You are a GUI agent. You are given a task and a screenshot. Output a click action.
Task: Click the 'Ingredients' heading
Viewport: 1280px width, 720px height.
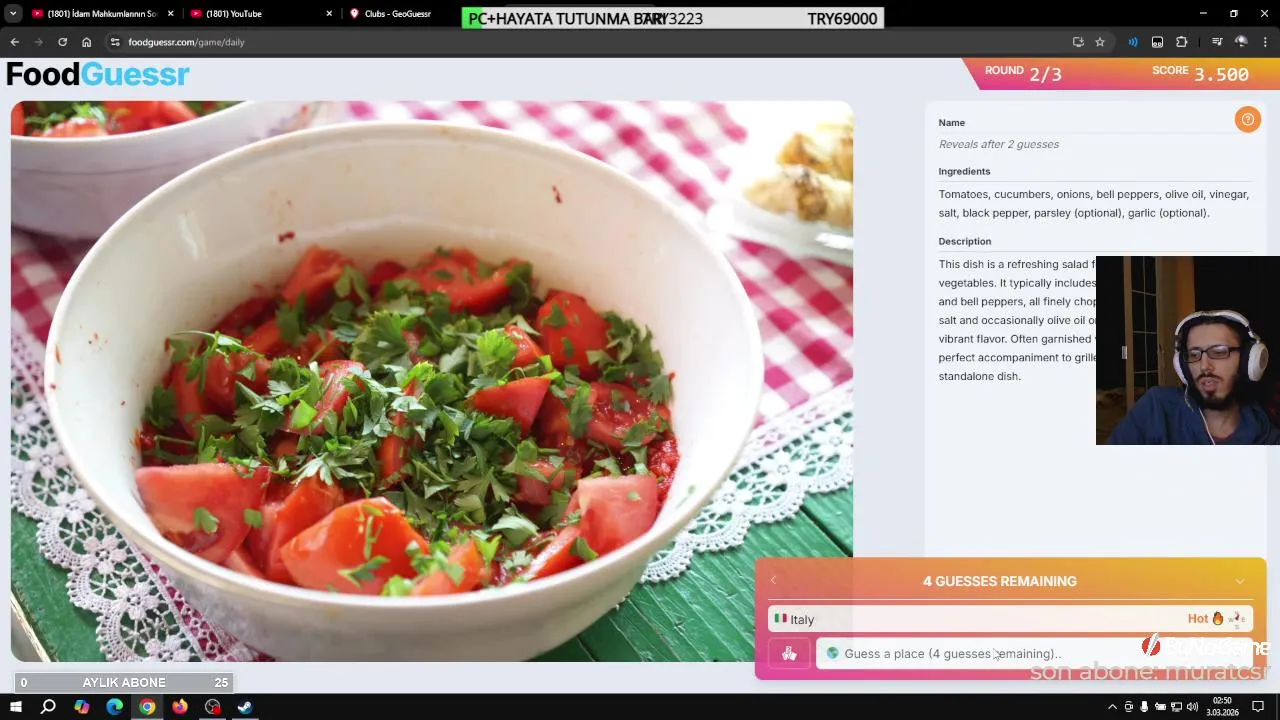point(964,171)
